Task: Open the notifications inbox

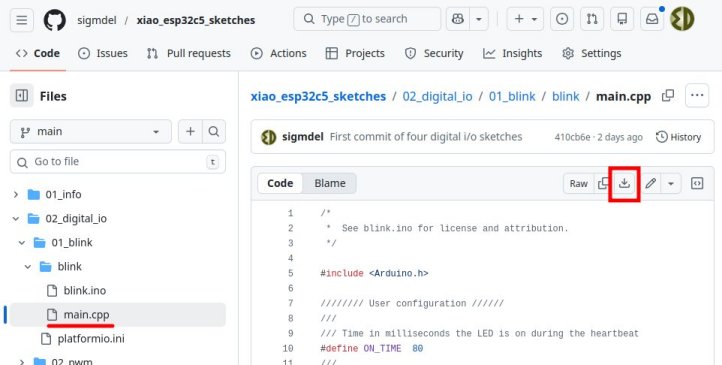Action: click(x=652, y=19)
